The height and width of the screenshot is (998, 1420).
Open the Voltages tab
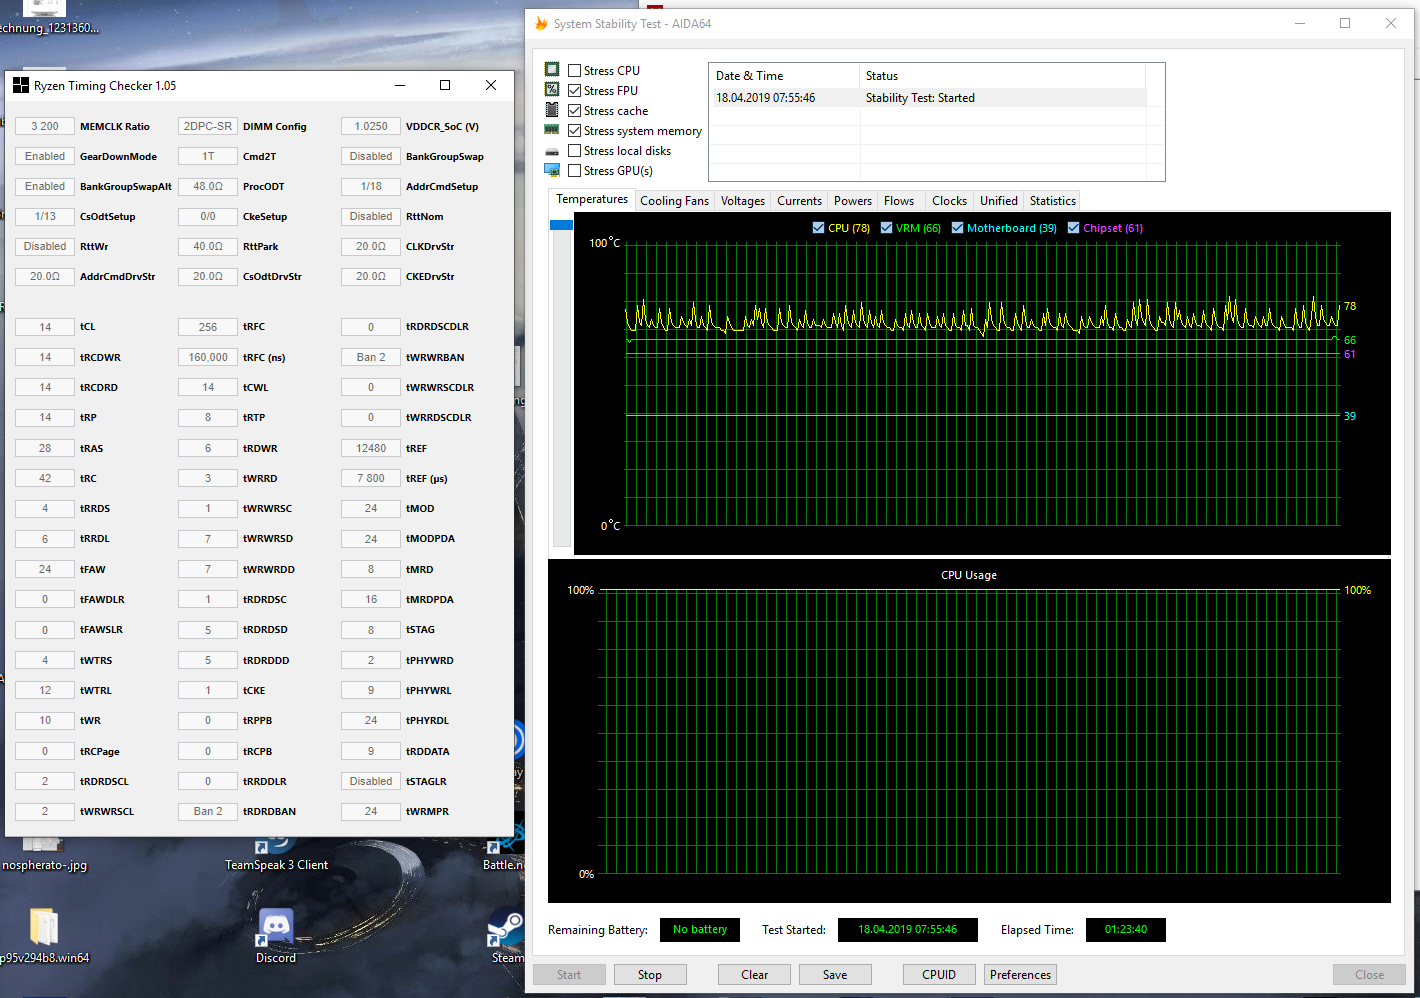(x=743, y=201)
